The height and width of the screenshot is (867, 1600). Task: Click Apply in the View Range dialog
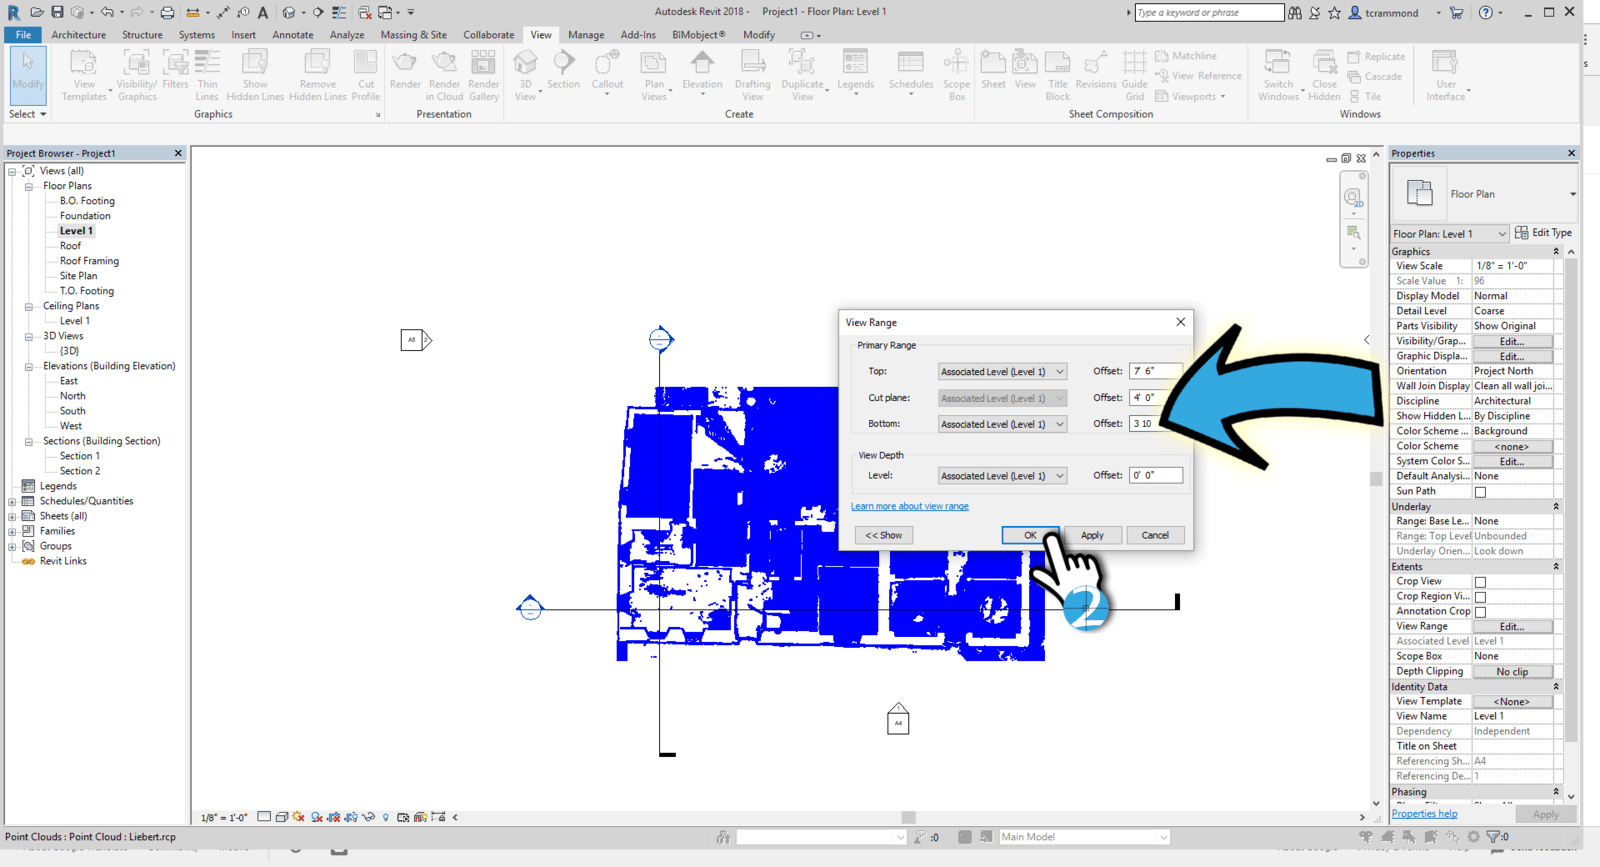coord(1092,535)
